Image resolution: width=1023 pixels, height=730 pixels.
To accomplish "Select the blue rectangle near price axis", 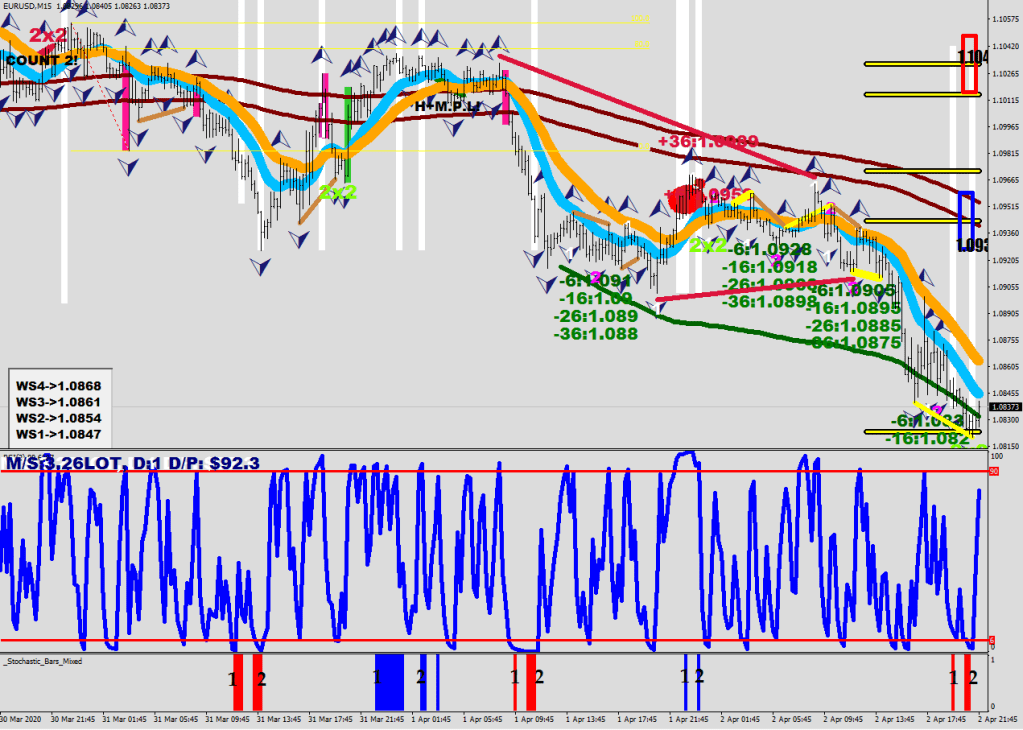I will pyautogui.click(x=965, y=222).
